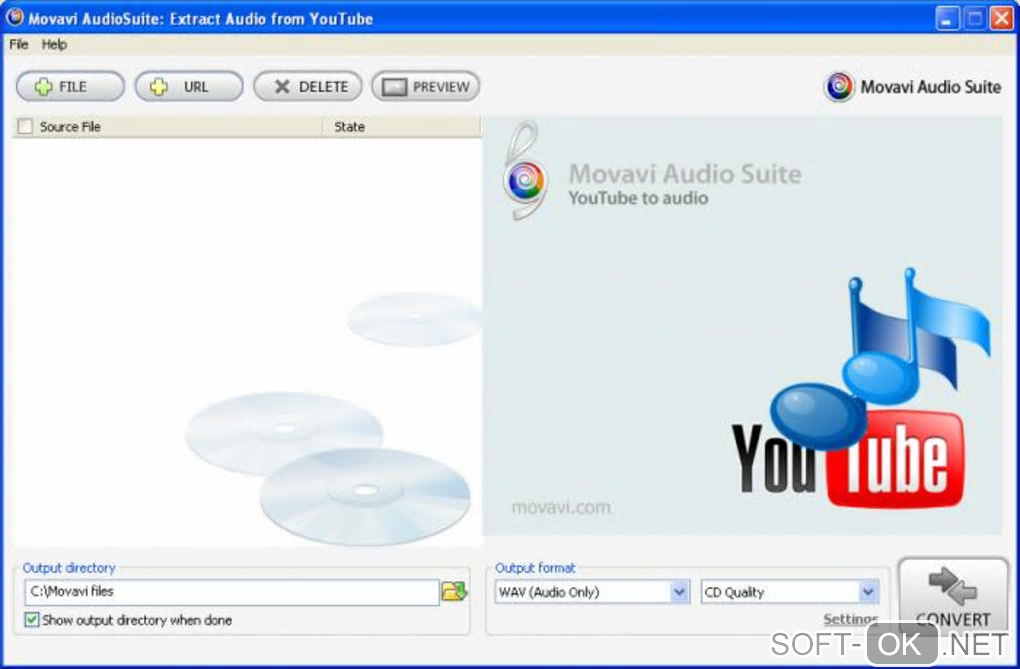Click the FILE add button
This screenshot has width=1020, height=669.
70,87
